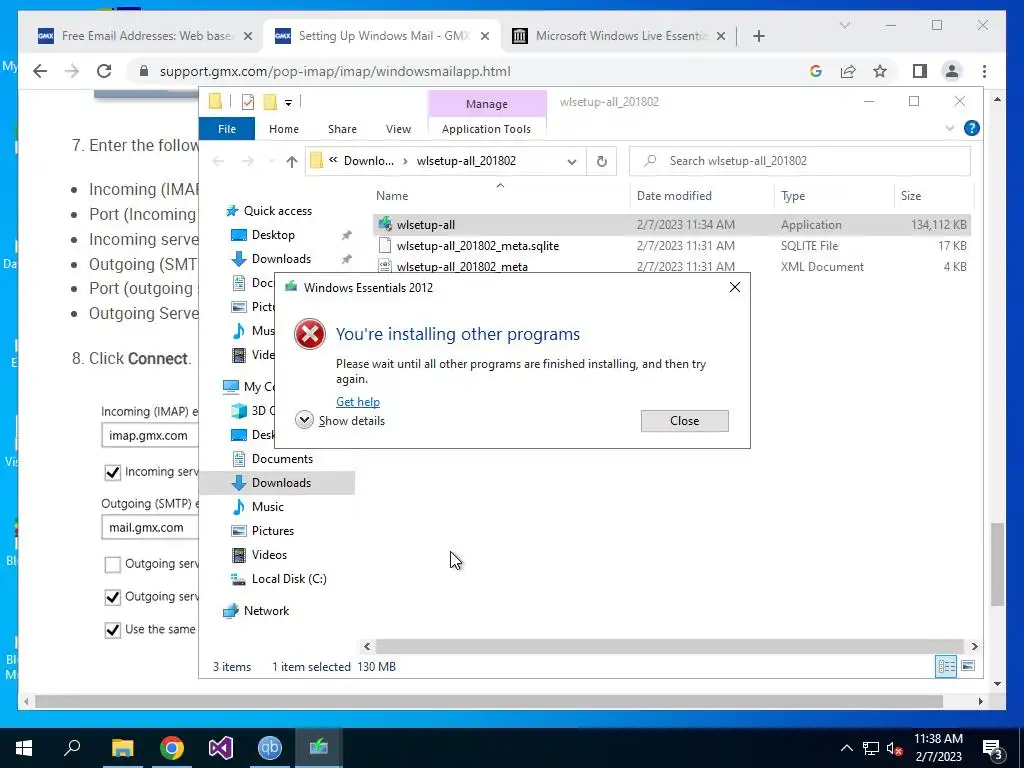This screenshot has height=768, width=1024.
Task: Expand the Explorer ribbon chevron
Action: coord(950,129)
